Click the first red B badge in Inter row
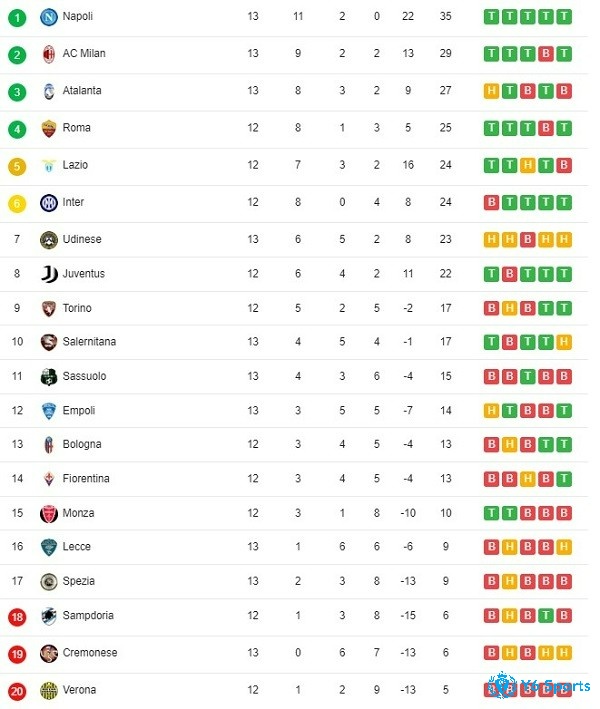Viewport: 600px width, 709px height. [491, 202]
